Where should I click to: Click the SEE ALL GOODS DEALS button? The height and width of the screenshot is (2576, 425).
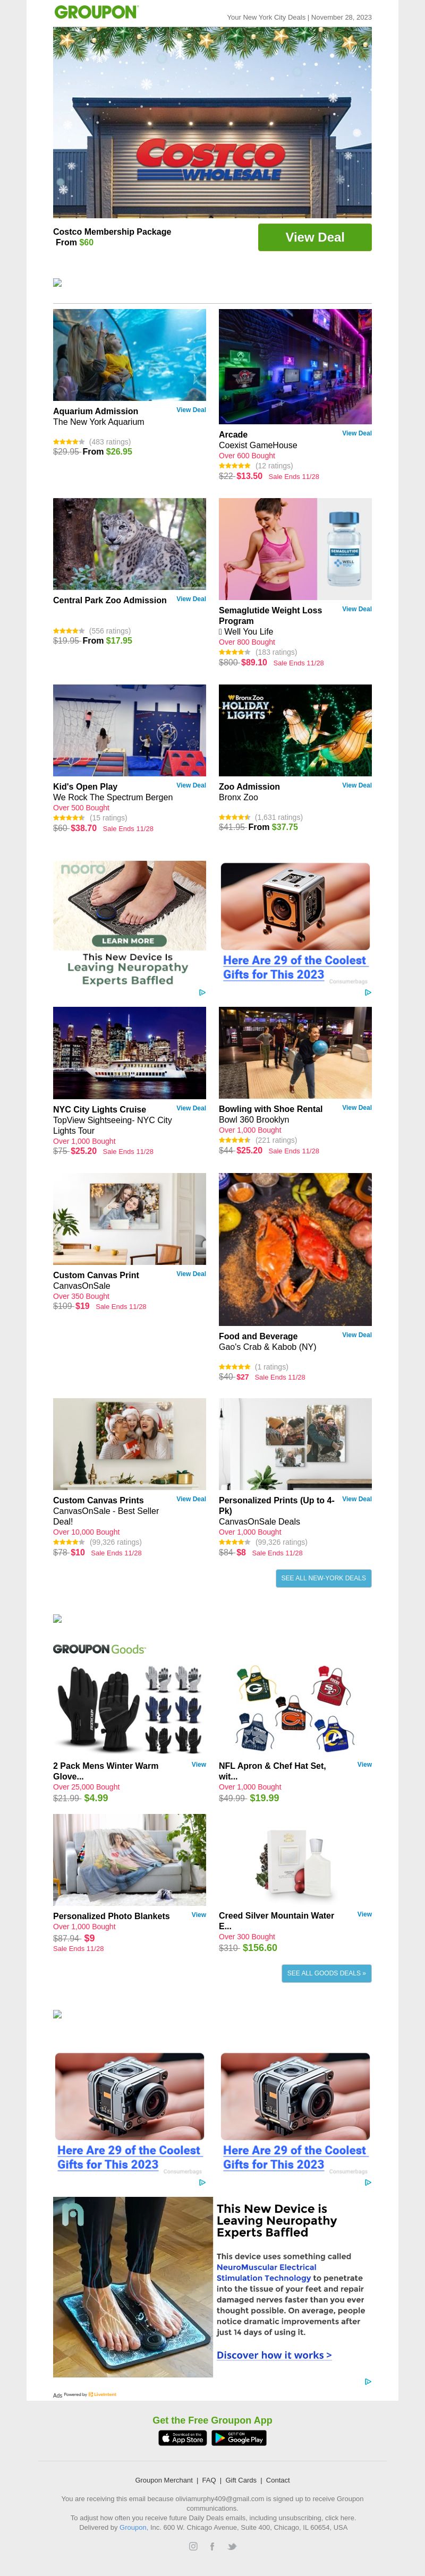click(326, 1973)
